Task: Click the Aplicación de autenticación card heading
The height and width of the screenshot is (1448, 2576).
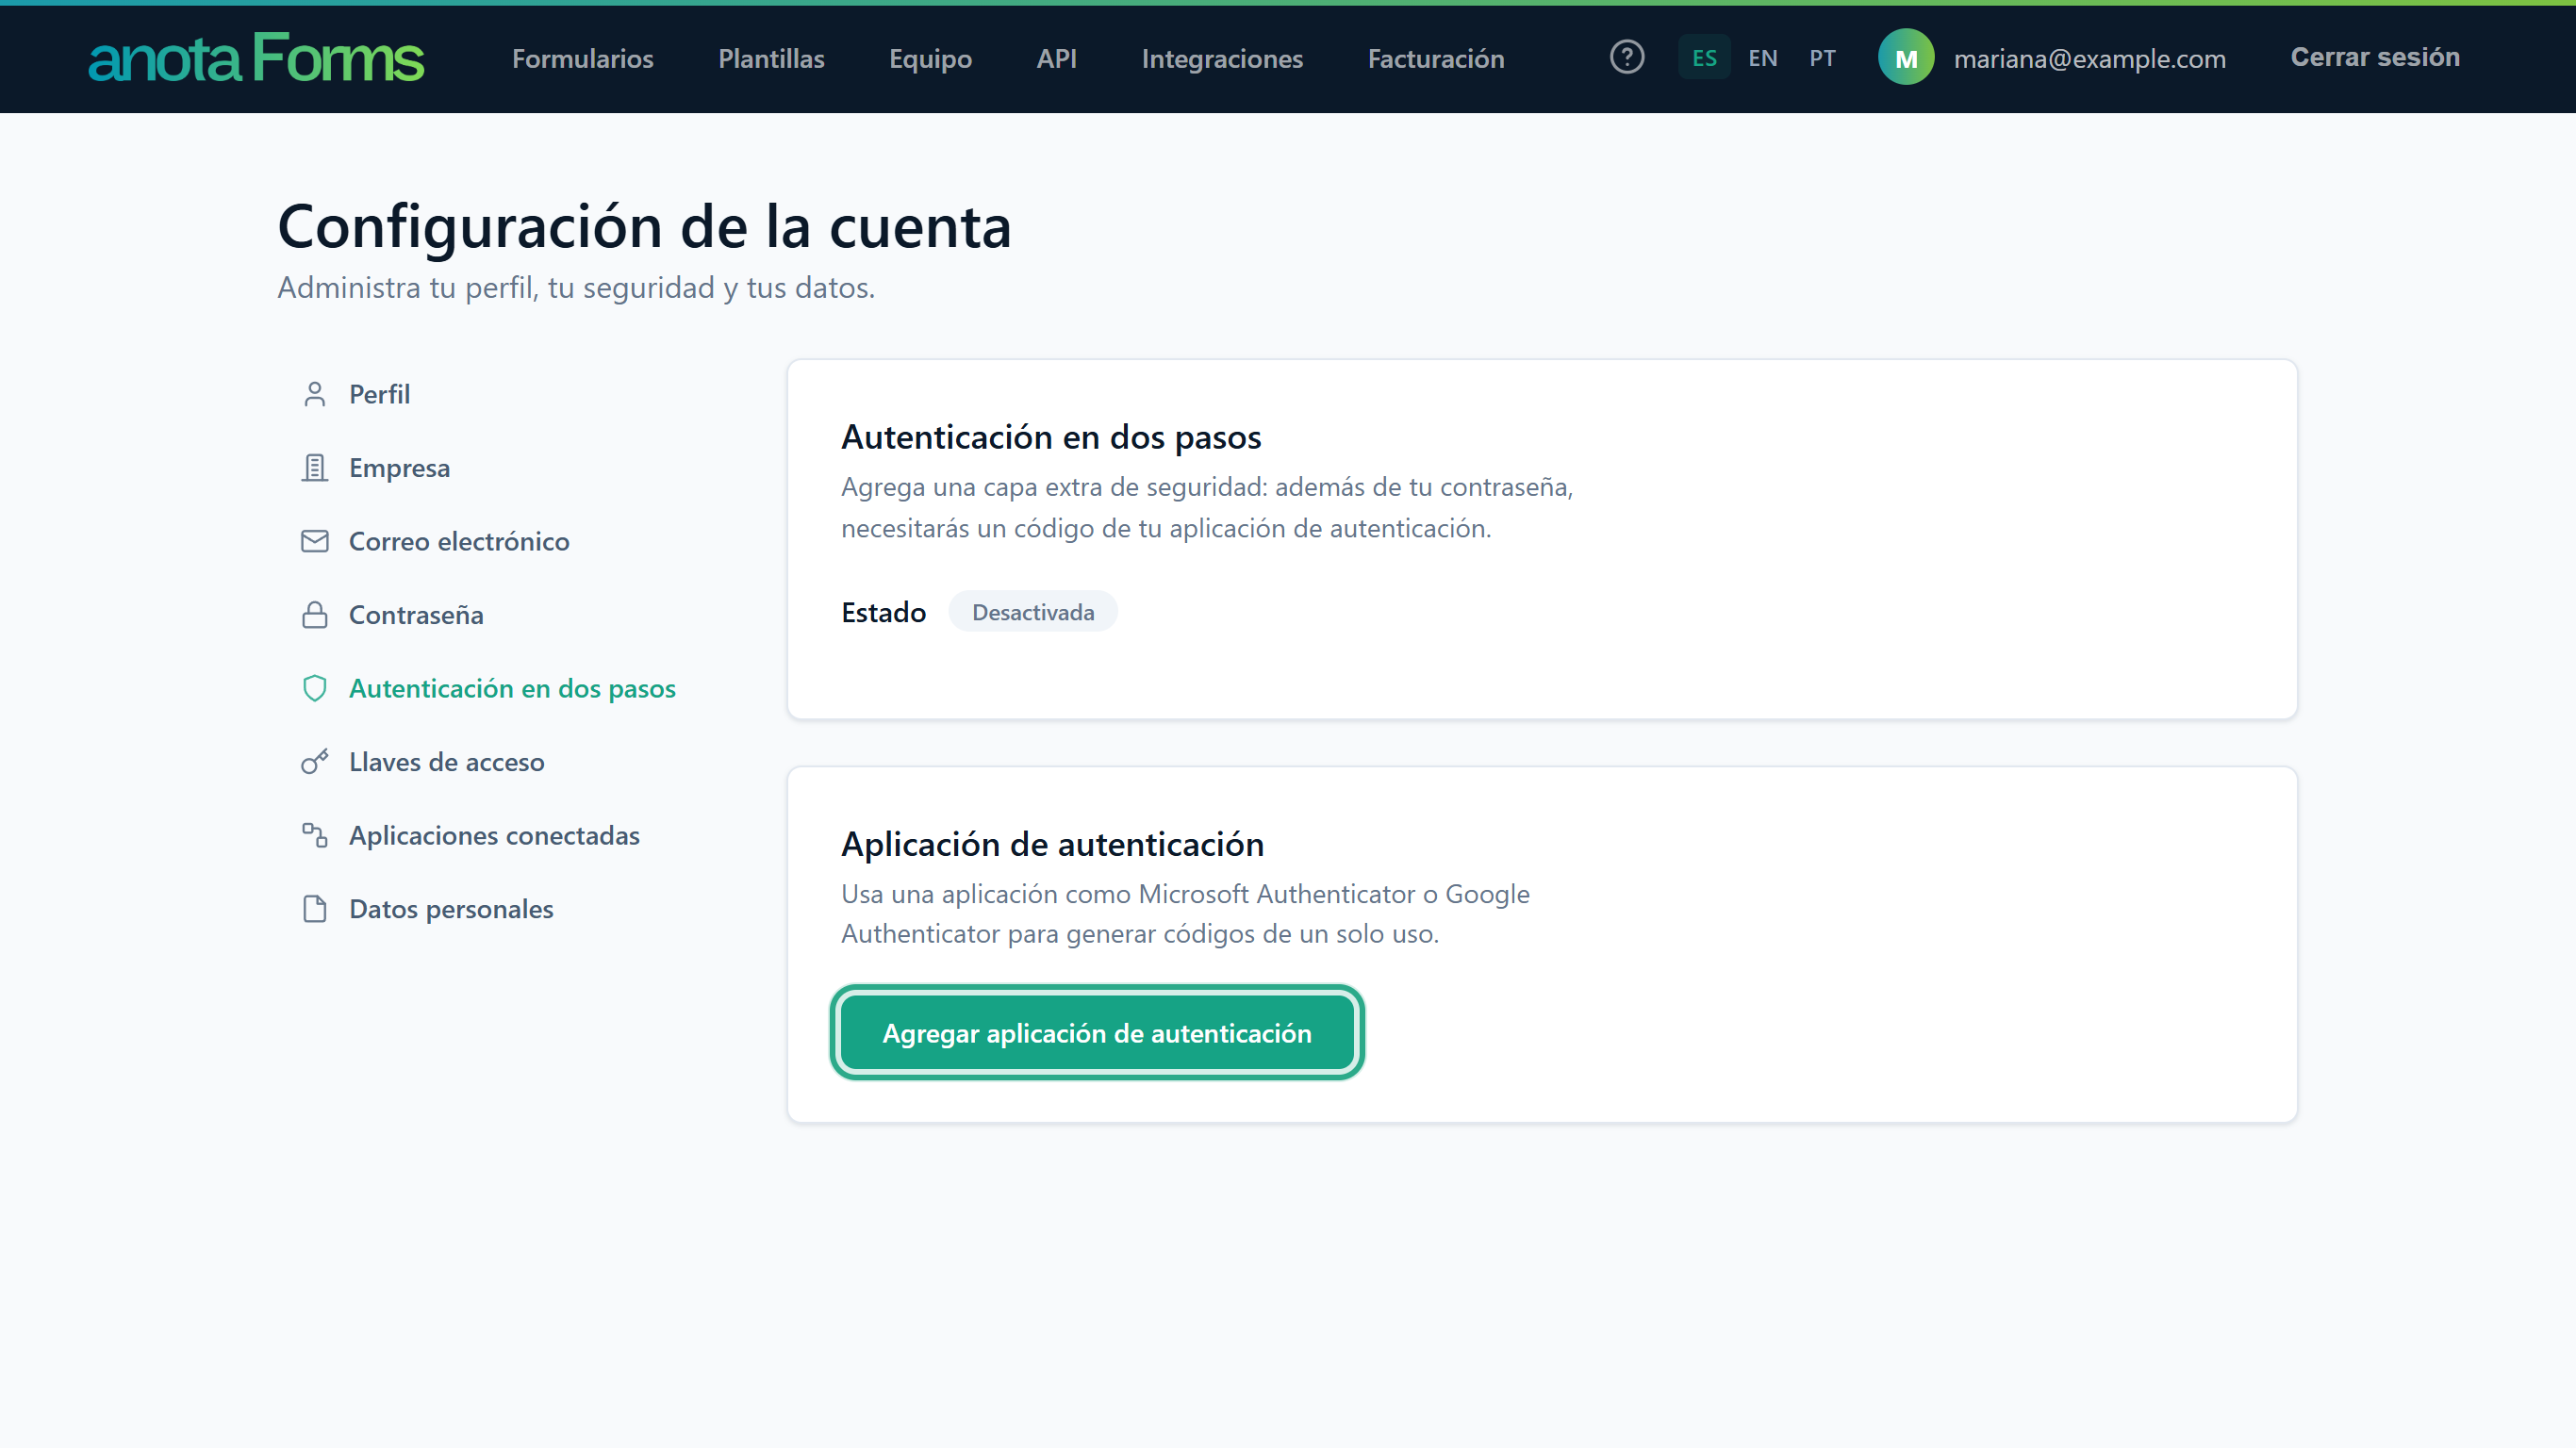Action: (1052, 844)
